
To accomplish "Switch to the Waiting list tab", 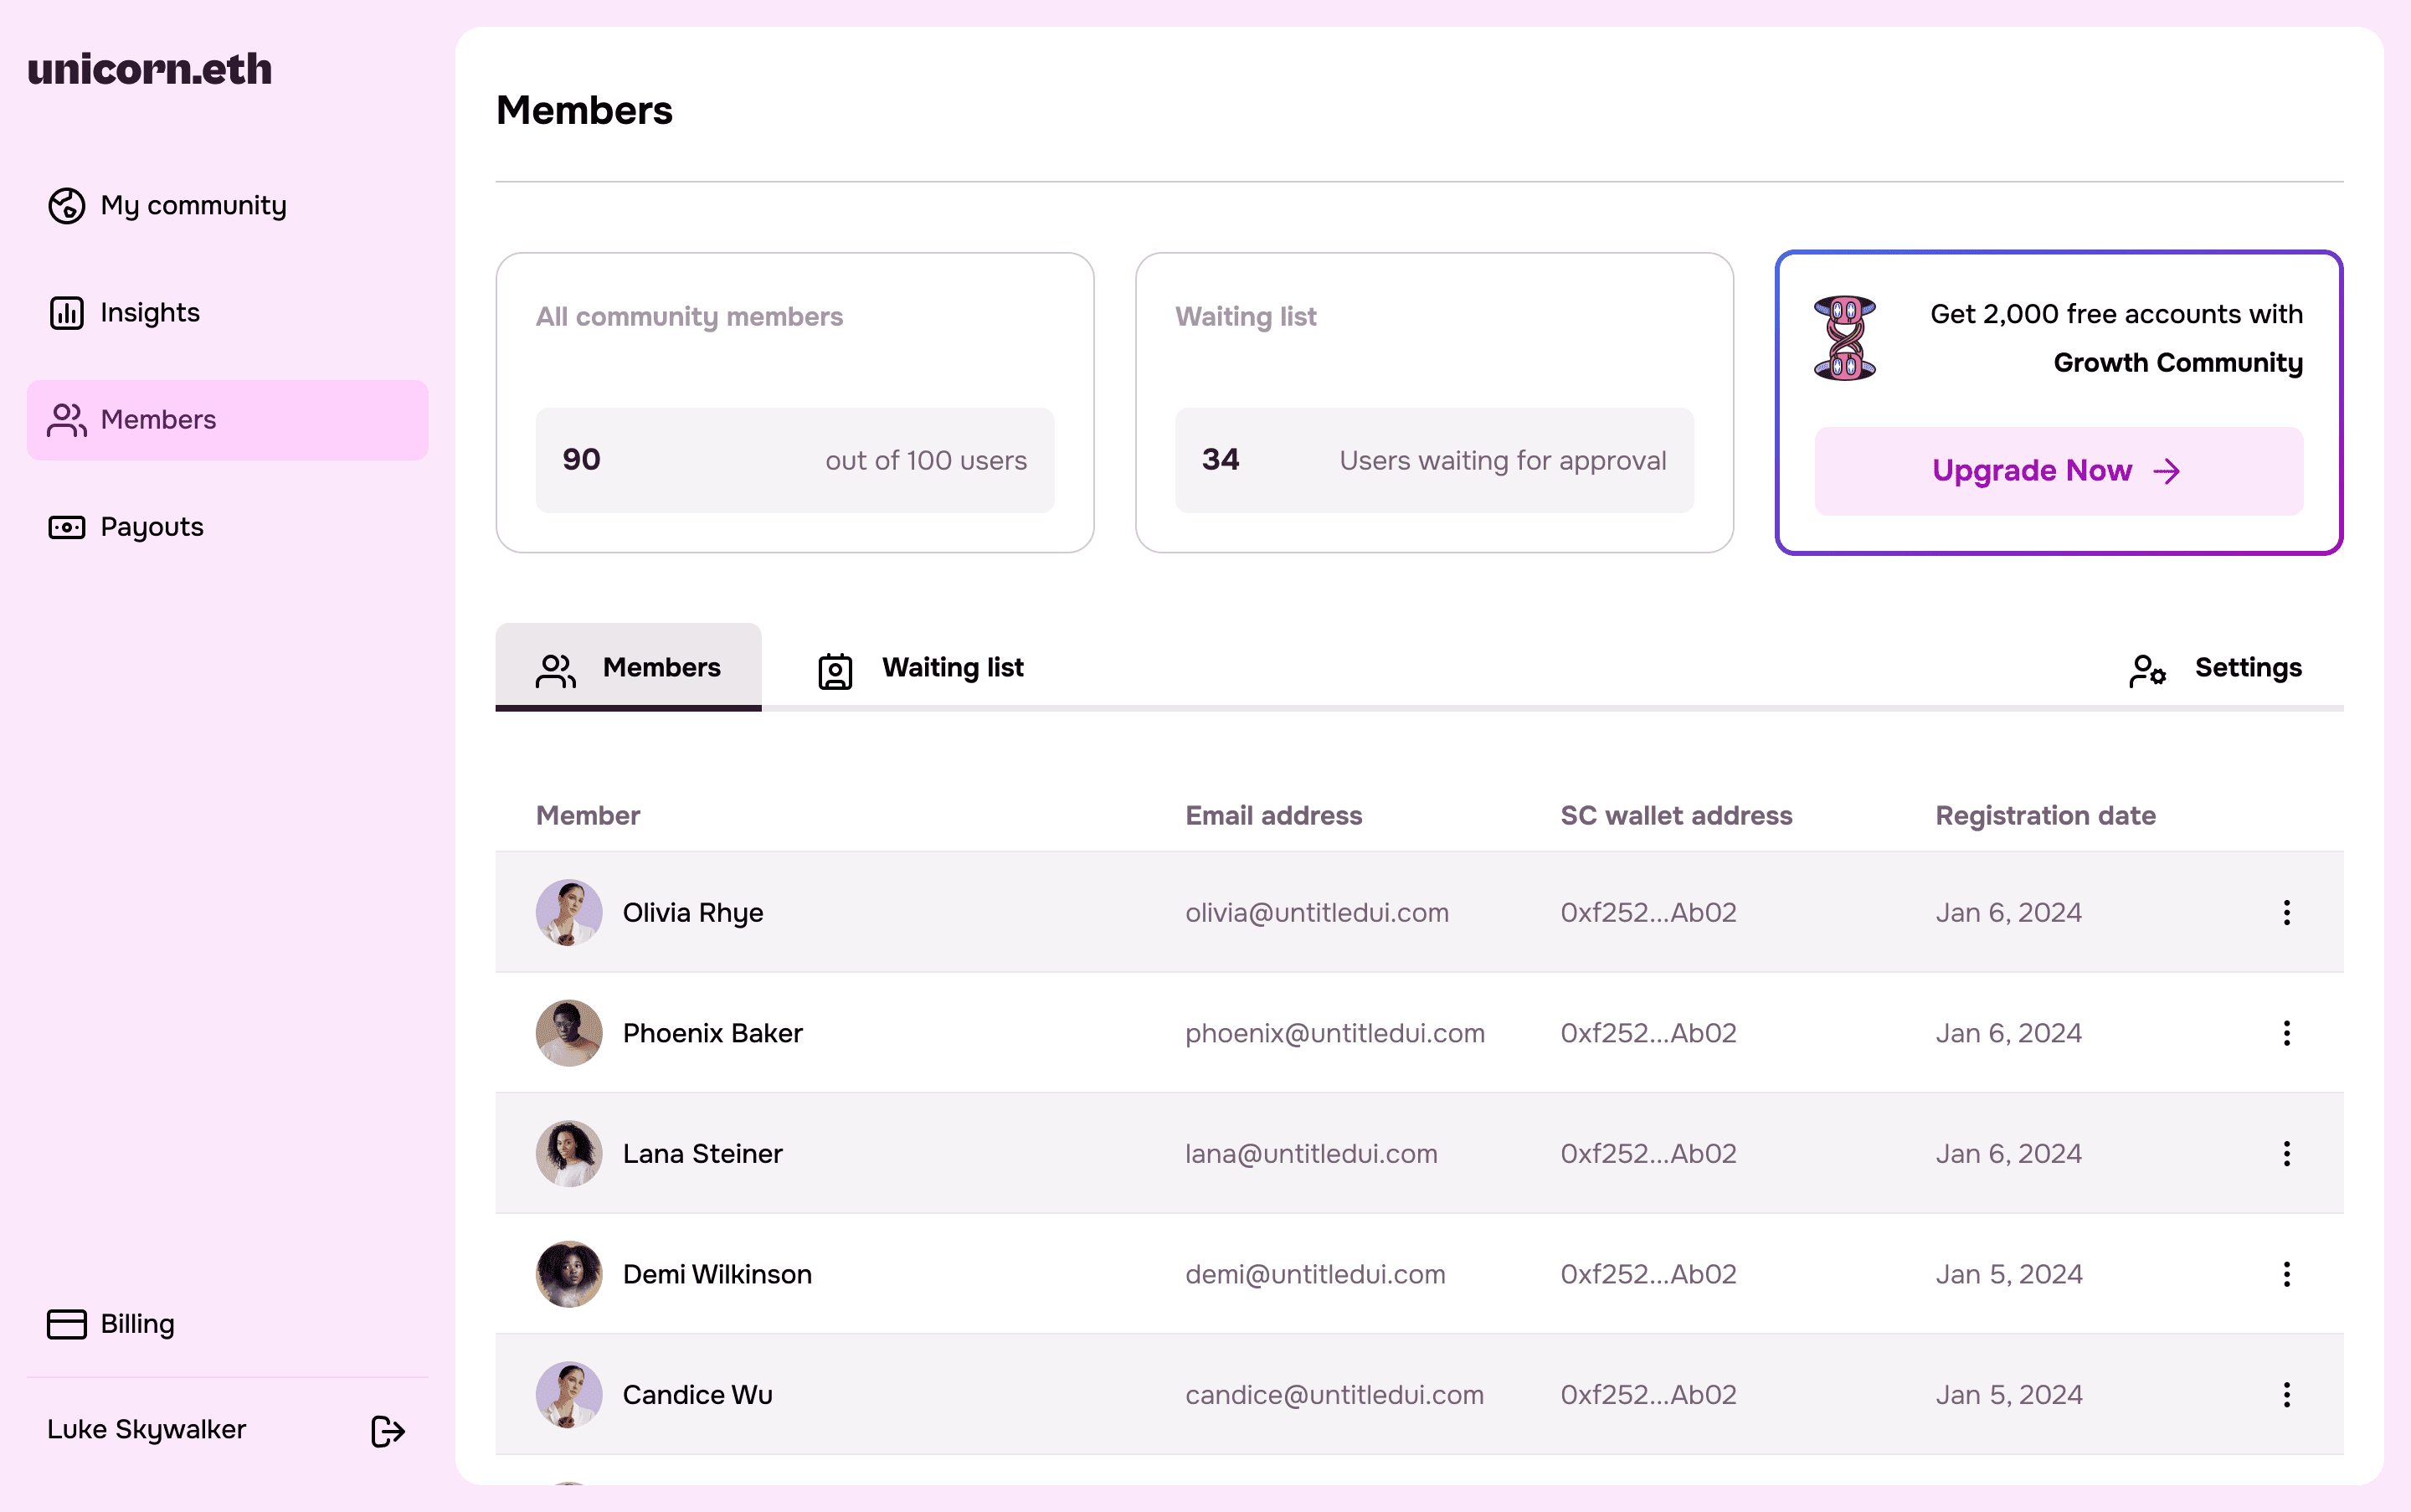I will point(921,667).
